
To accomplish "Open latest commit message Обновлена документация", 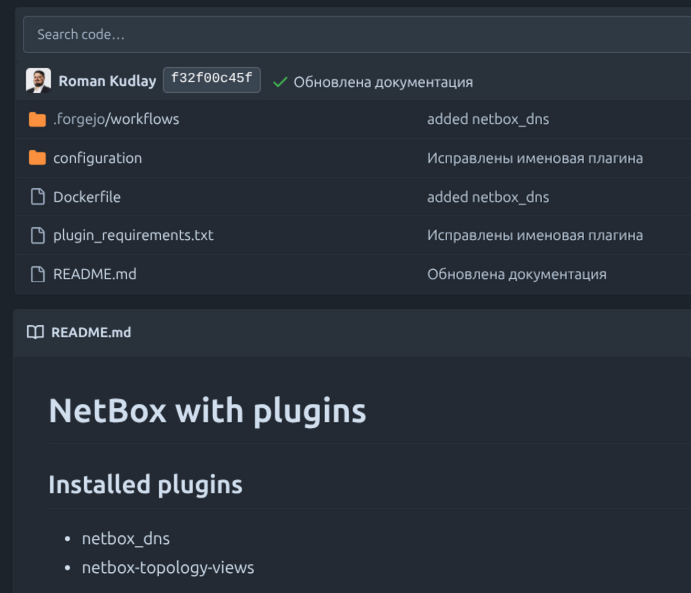I will click(382, 82).
